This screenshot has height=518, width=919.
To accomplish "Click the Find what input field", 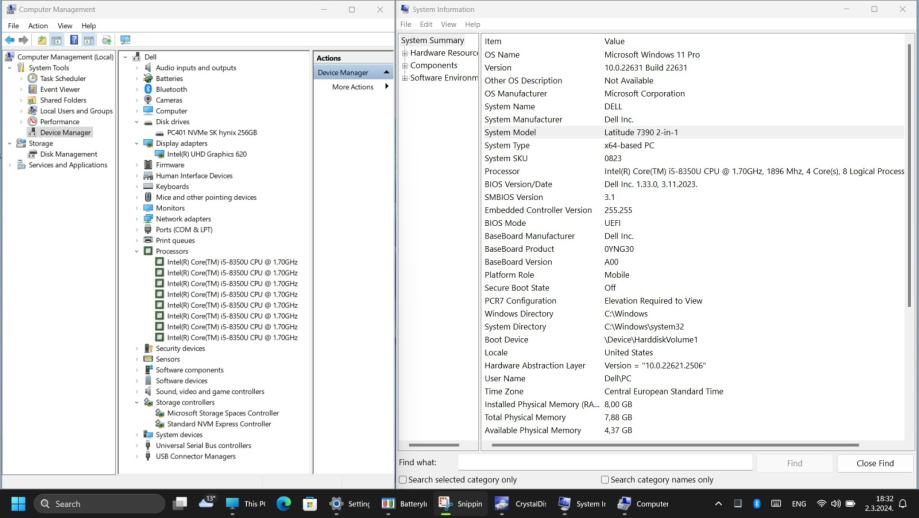I will (x=605, y=462).
